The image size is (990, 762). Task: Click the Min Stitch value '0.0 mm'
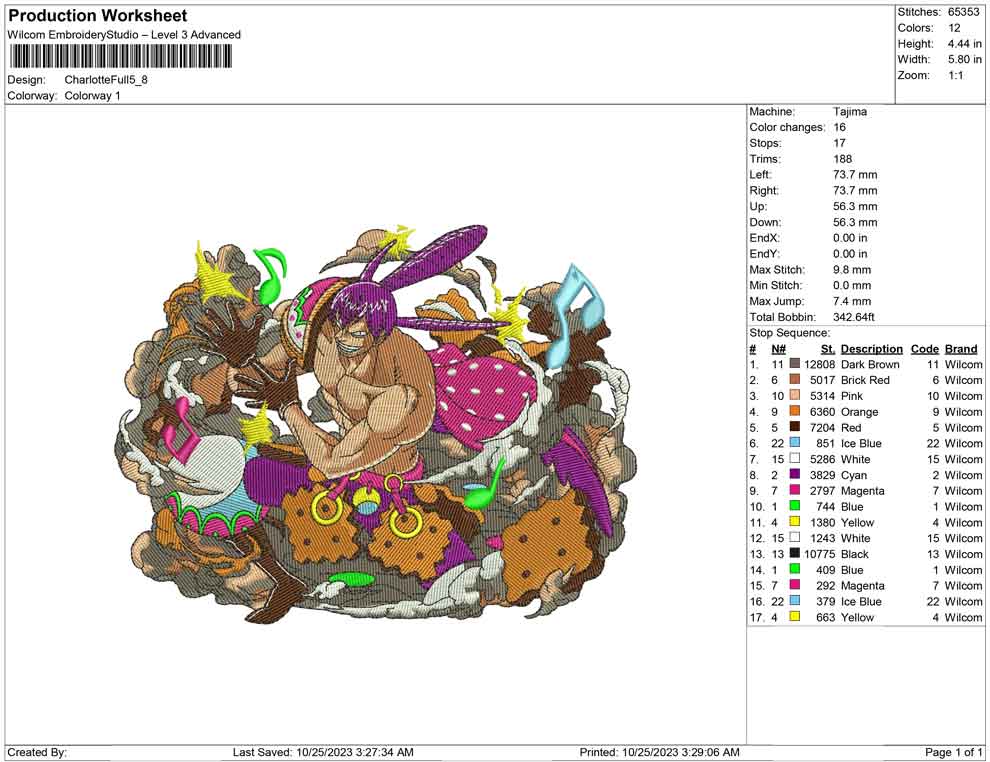click(x=852, y=285)
